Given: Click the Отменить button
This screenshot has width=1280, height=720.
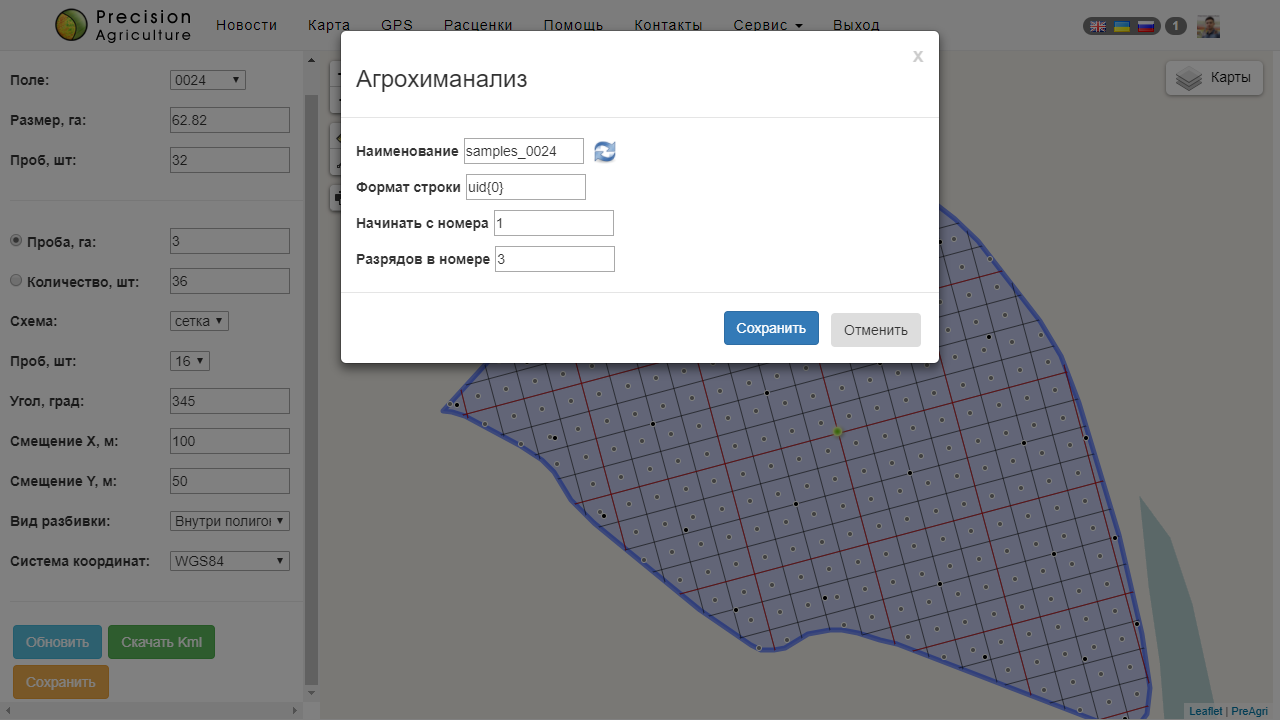Looking at the screenshot, I should coord(875,330).
